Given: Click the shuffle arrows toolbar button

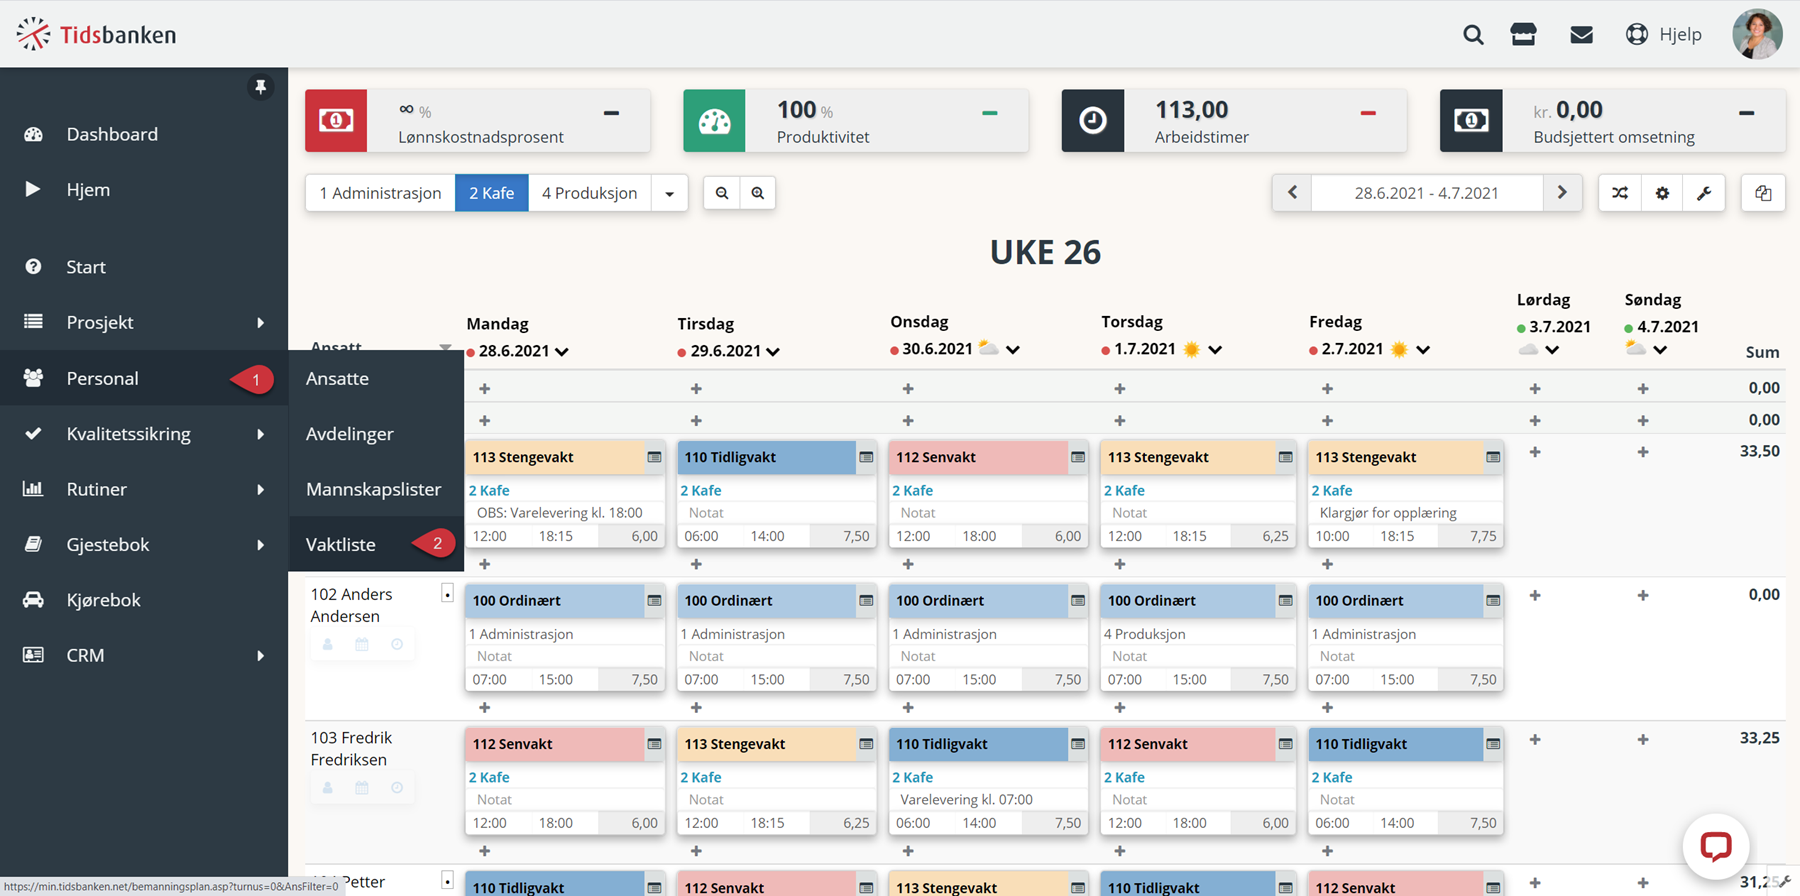Looking at the screenshot, I should [1620, 193].
